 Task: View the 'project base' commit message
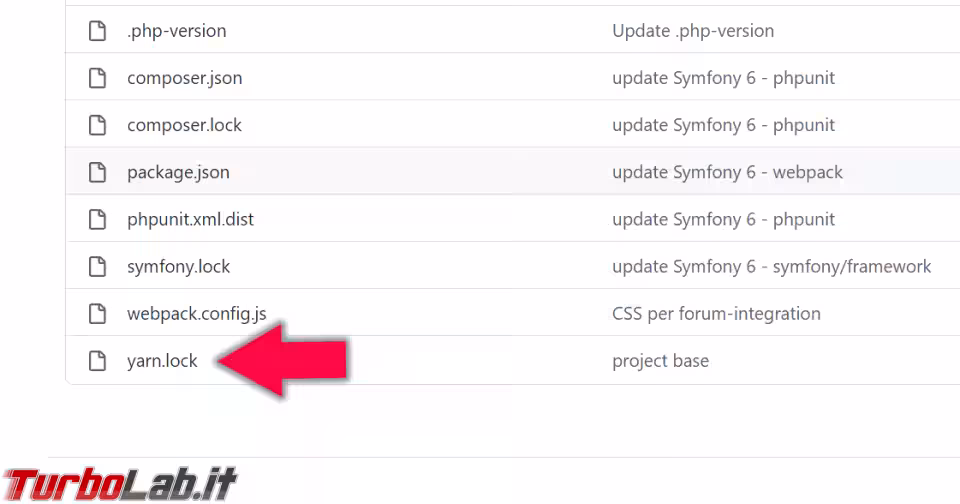click(x=661, y=361)
